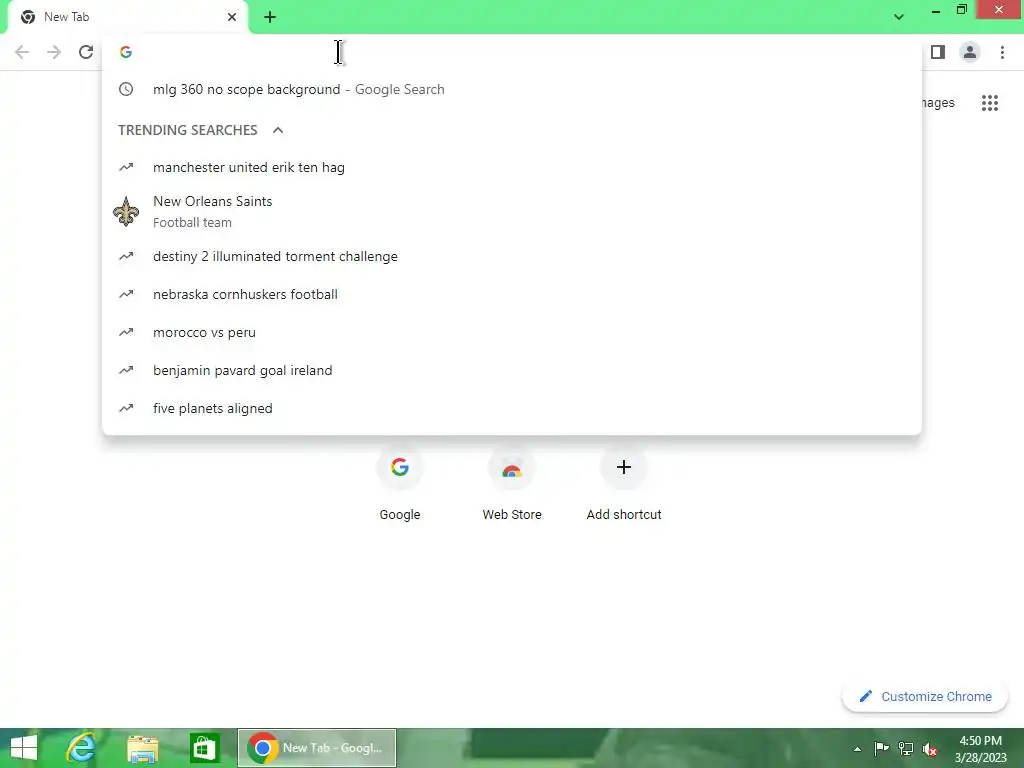Open the Action Center flag icon
The height and width of the screenshot is (768, 1024).
coord(881,748)
